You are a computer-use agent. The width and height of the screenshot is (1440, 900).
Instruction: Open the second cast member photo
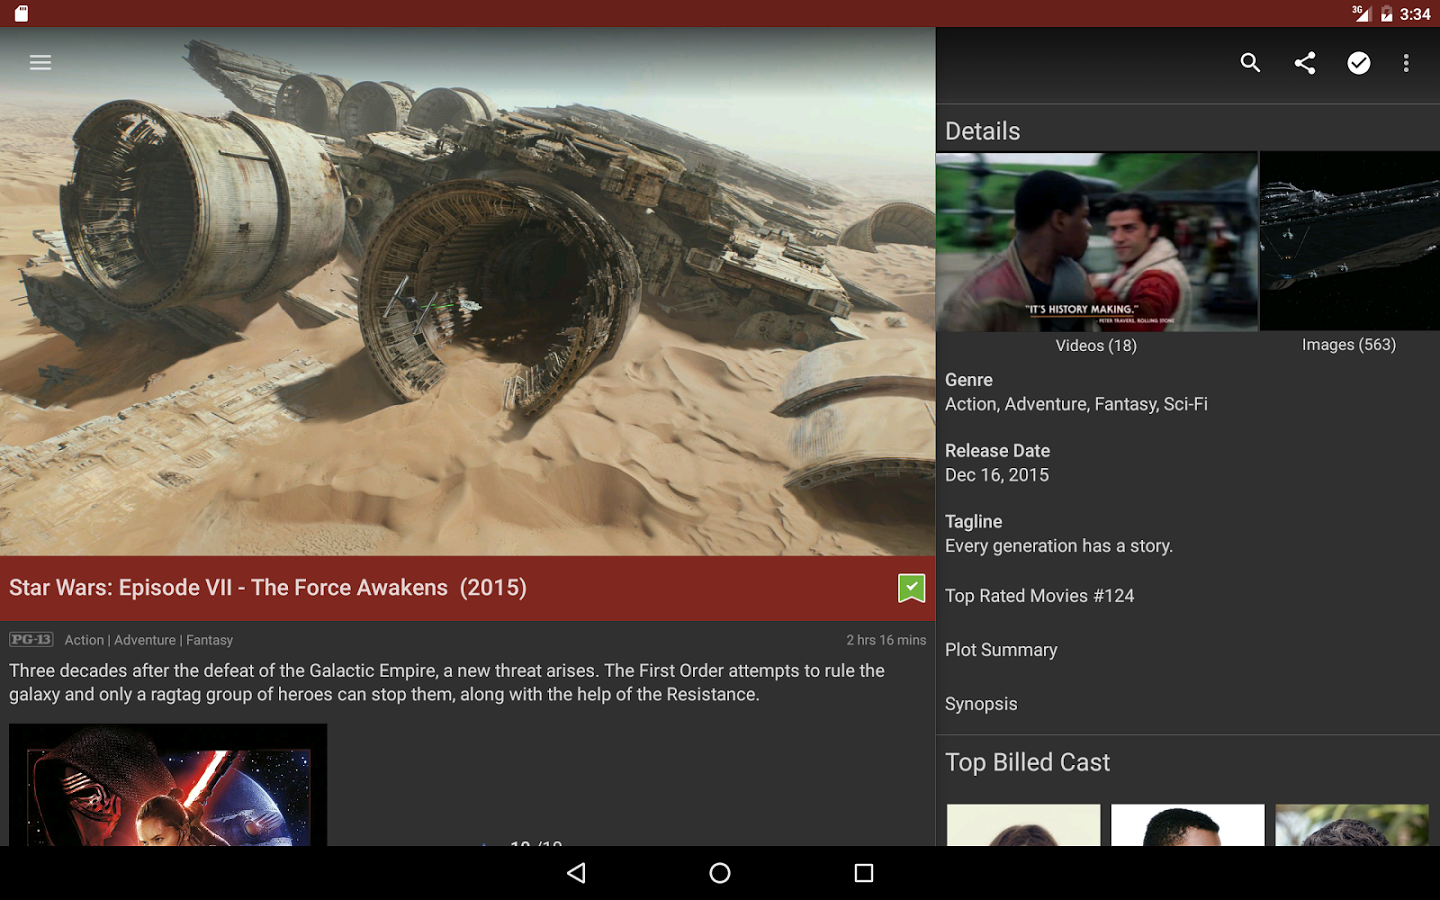click(1188, 825)
